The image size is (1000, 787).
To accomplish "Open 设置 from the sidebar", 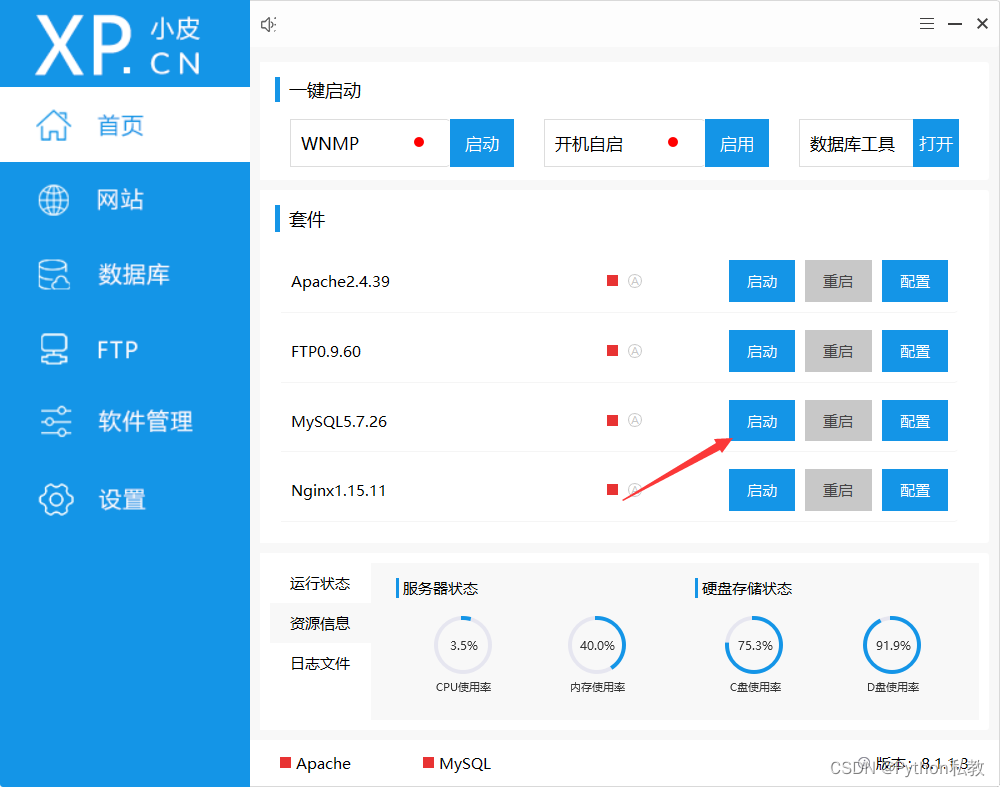I will tap(120, 498).
